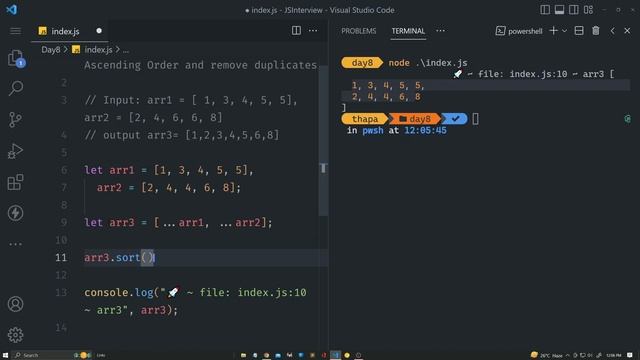Image resolution: width=640 pixels, height=360 pixels.
Task: Click Day8 breadcrumb segment
Action: [51, 50]
